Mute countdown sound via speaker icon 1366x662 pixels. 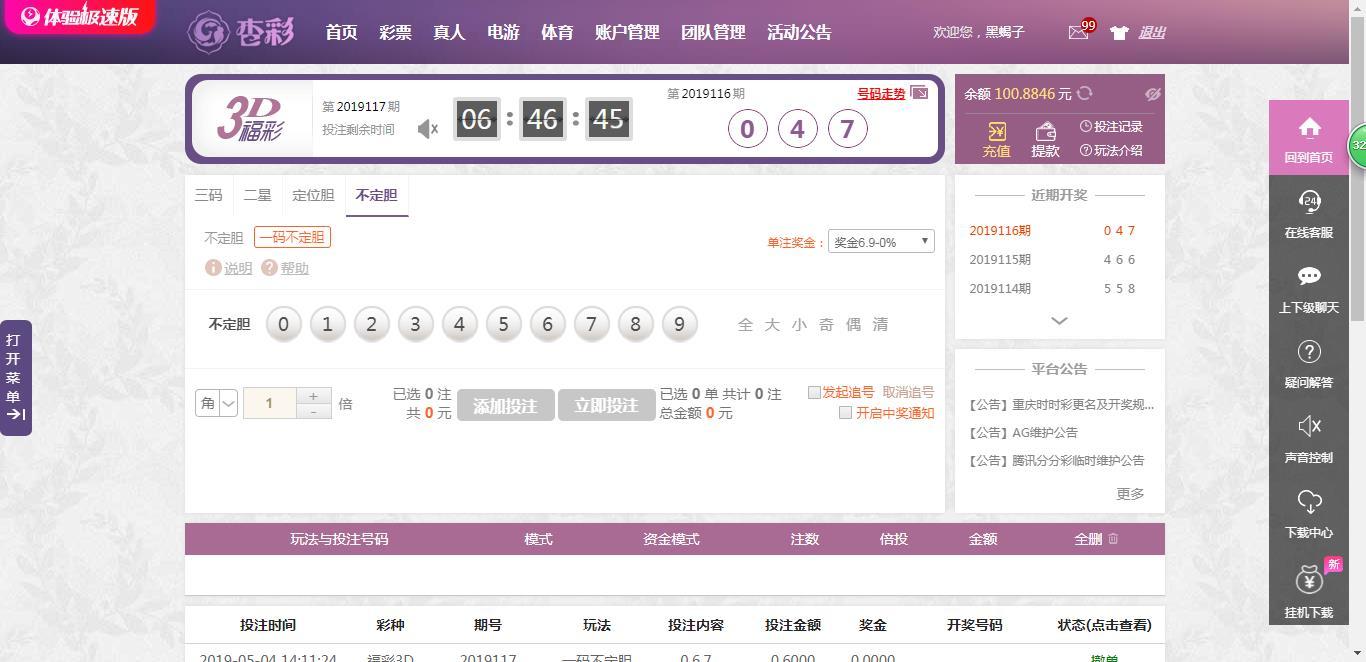(428, 129)
